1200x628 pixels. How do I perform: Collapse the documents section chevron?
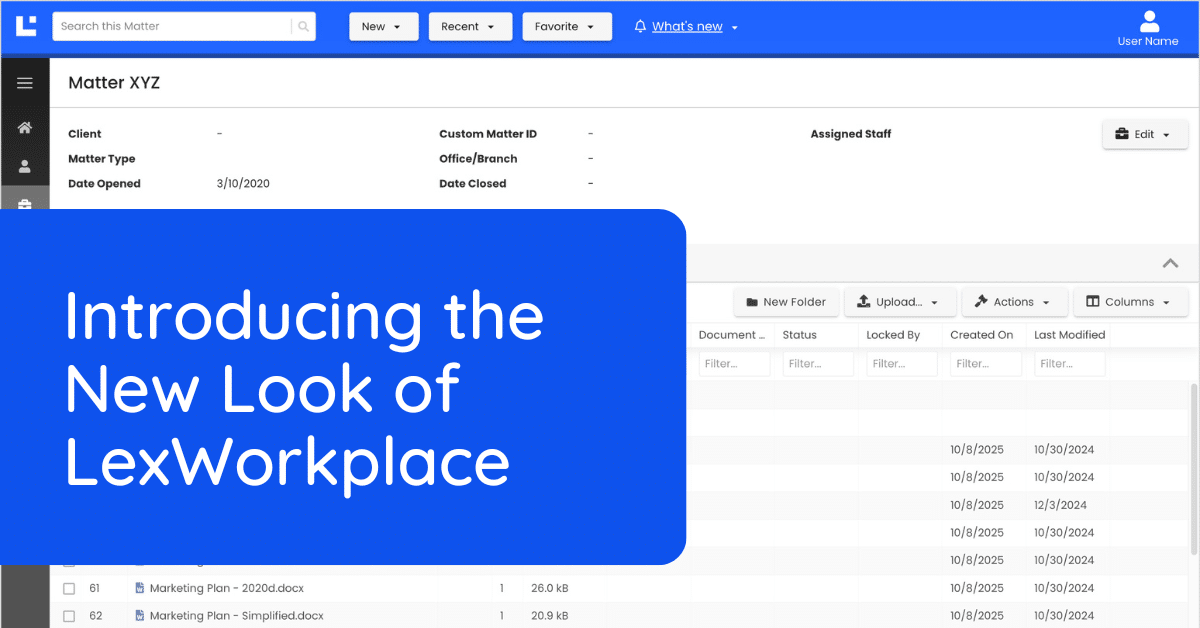[x=1169, y=264]
